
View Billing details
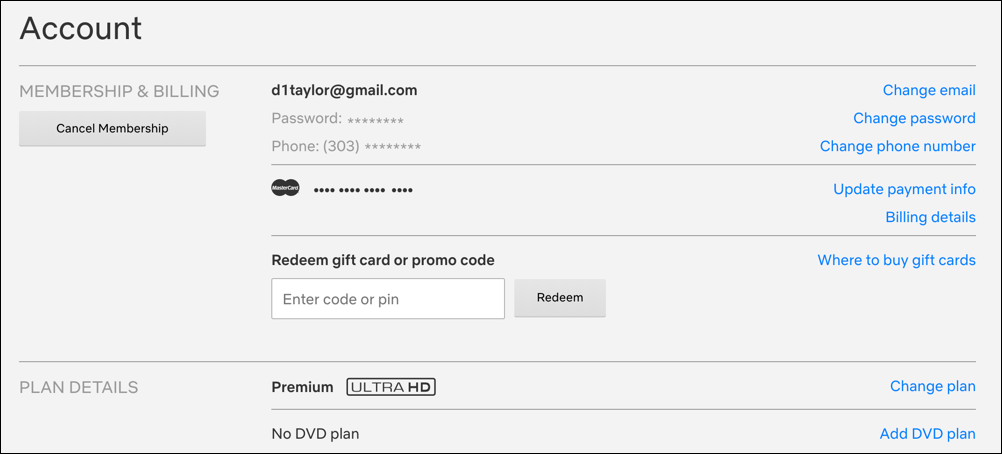[930, 217]
